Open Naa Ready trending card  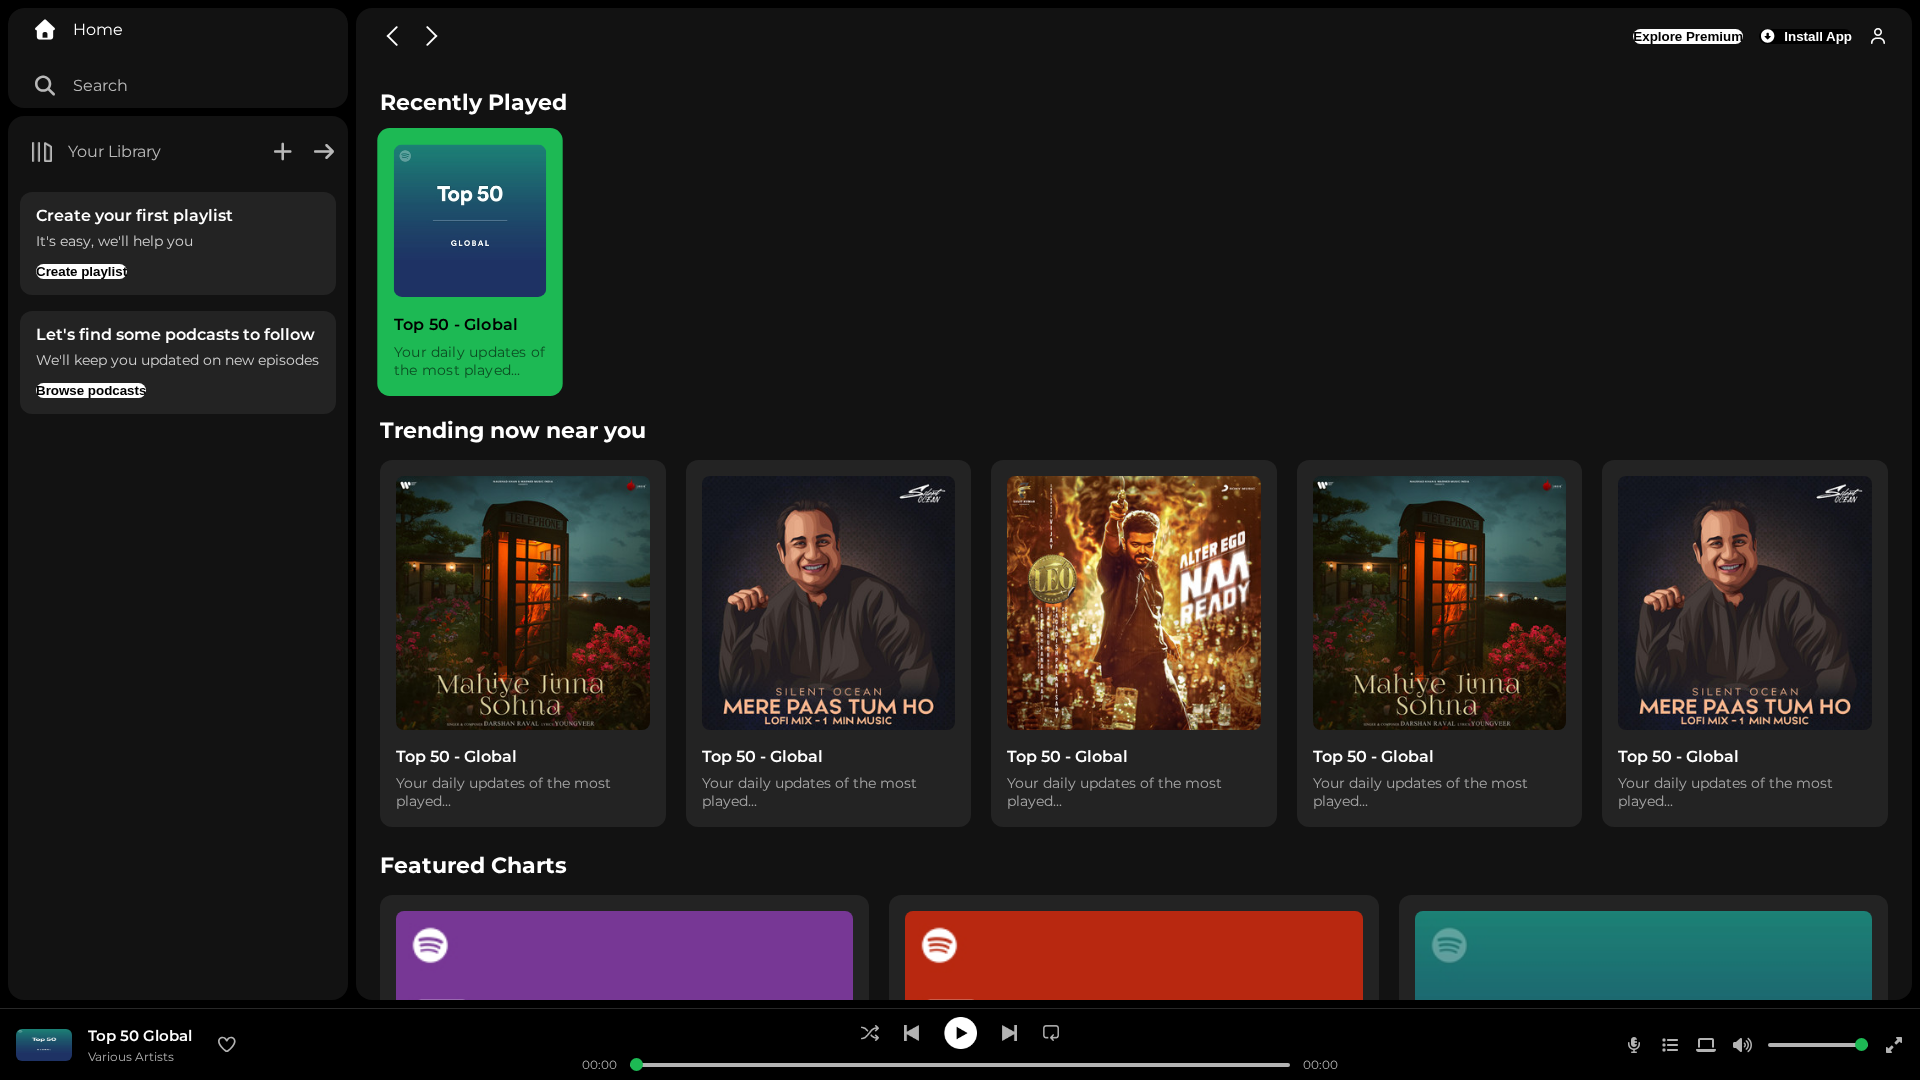pyautogui.click(x=1134, y=643)
